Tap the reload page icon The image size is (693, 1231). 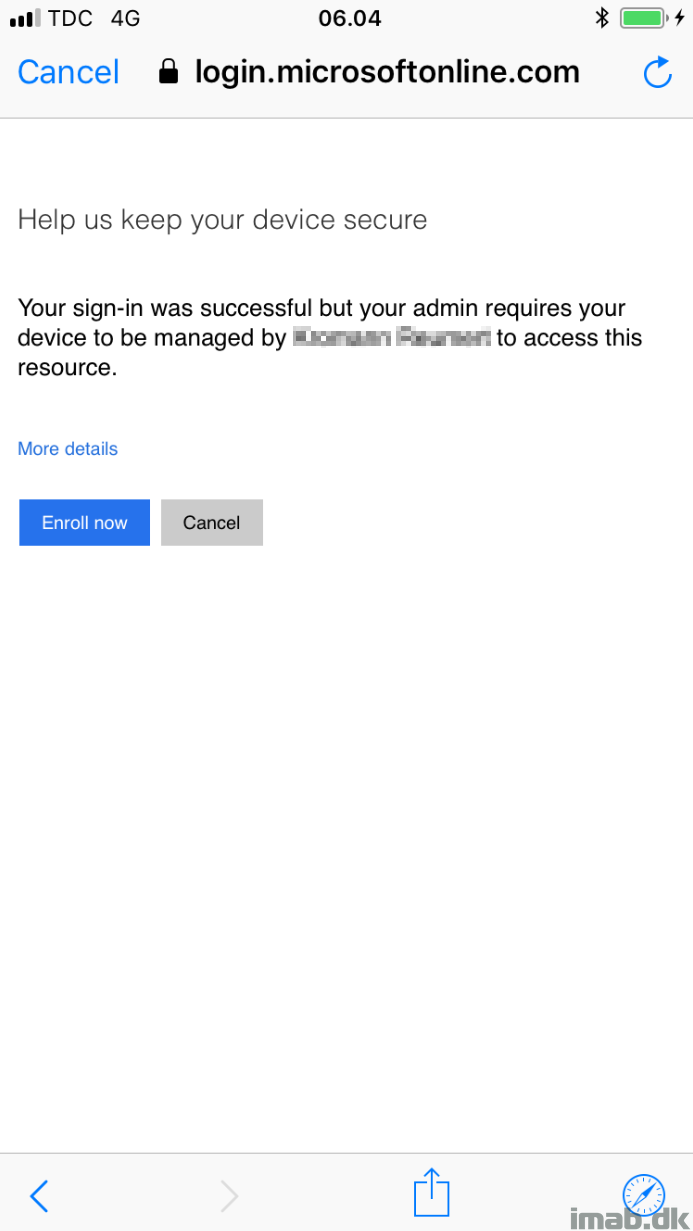pos(657,72)
